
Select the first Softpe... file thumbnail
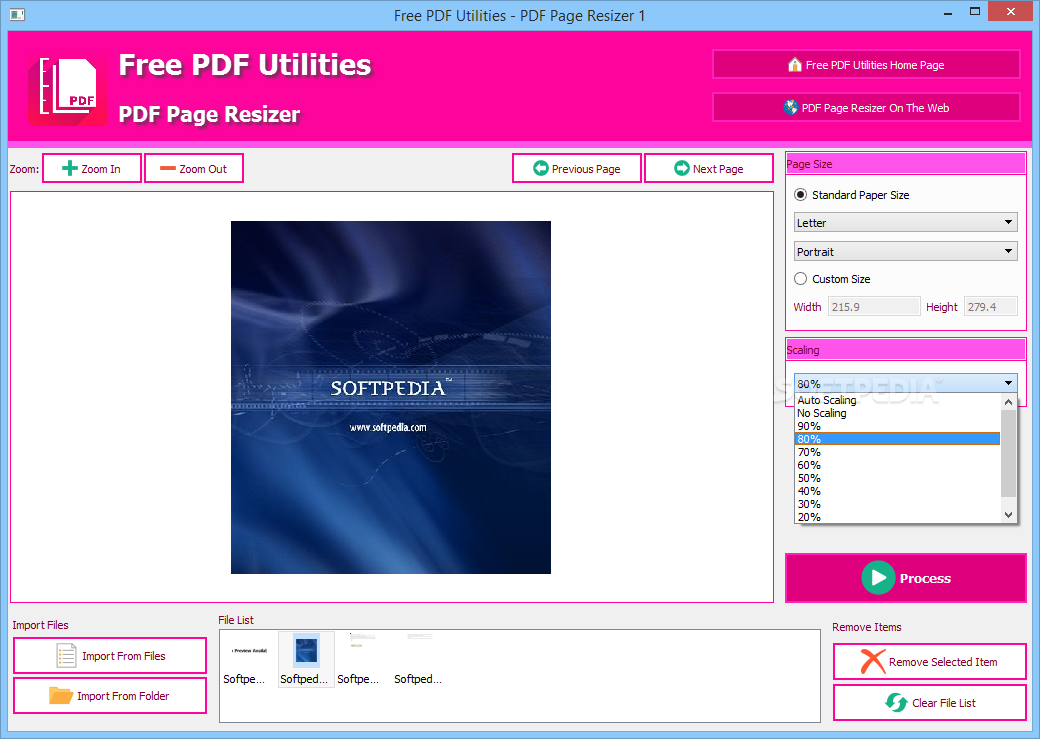[x=249, y=659]
